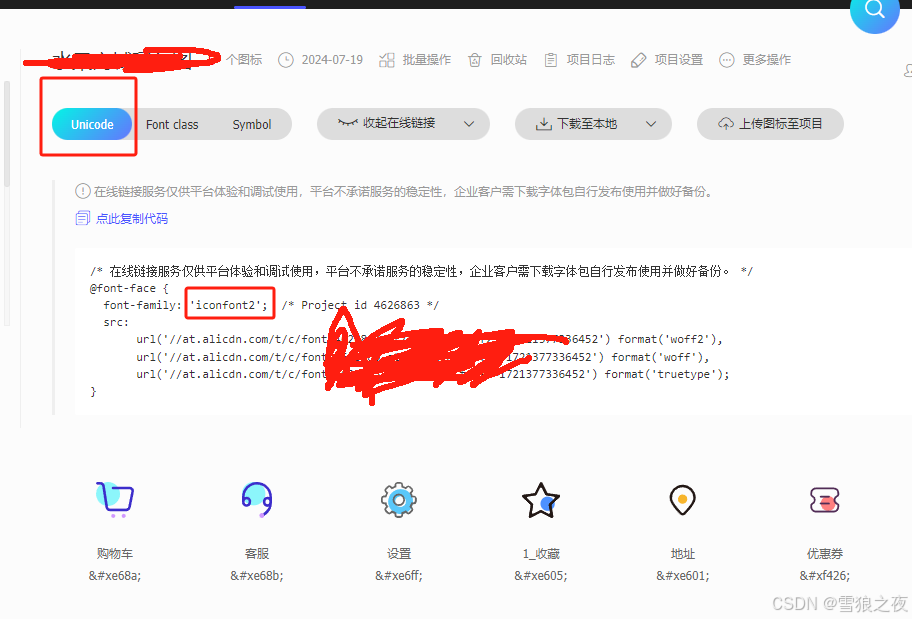Select the Unicode tab

point(92,124)
